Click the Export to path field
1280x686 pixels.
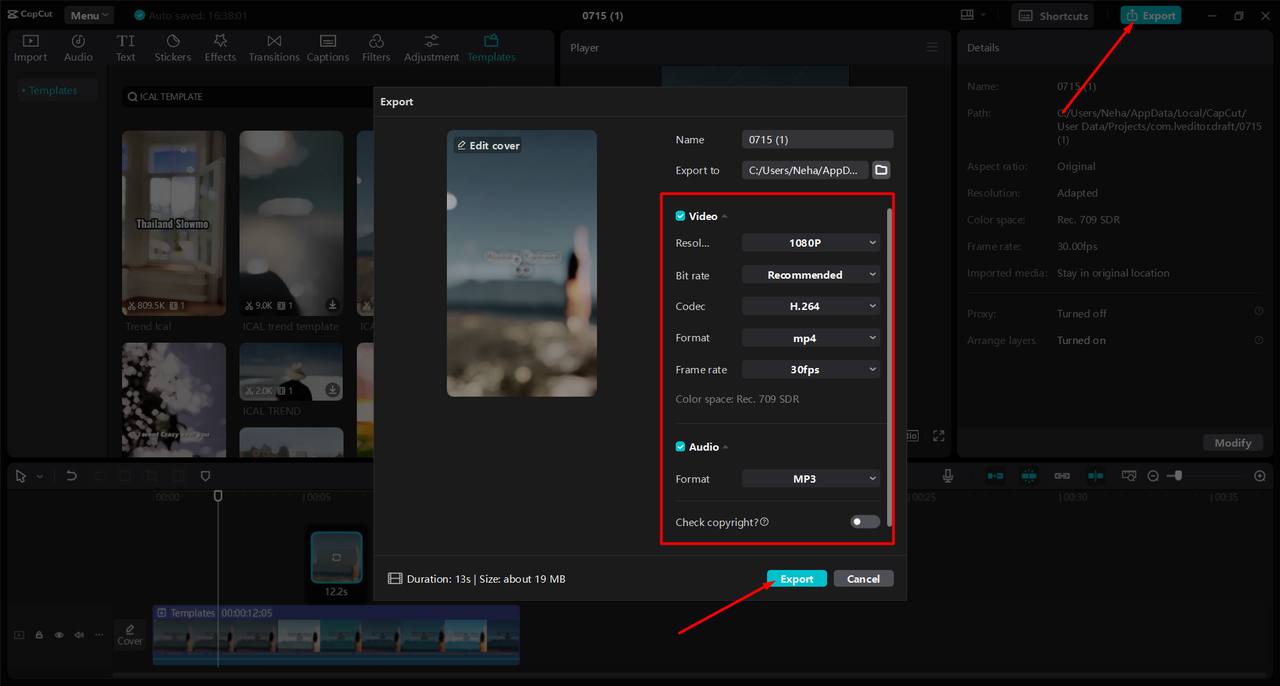tap(805, 170)
